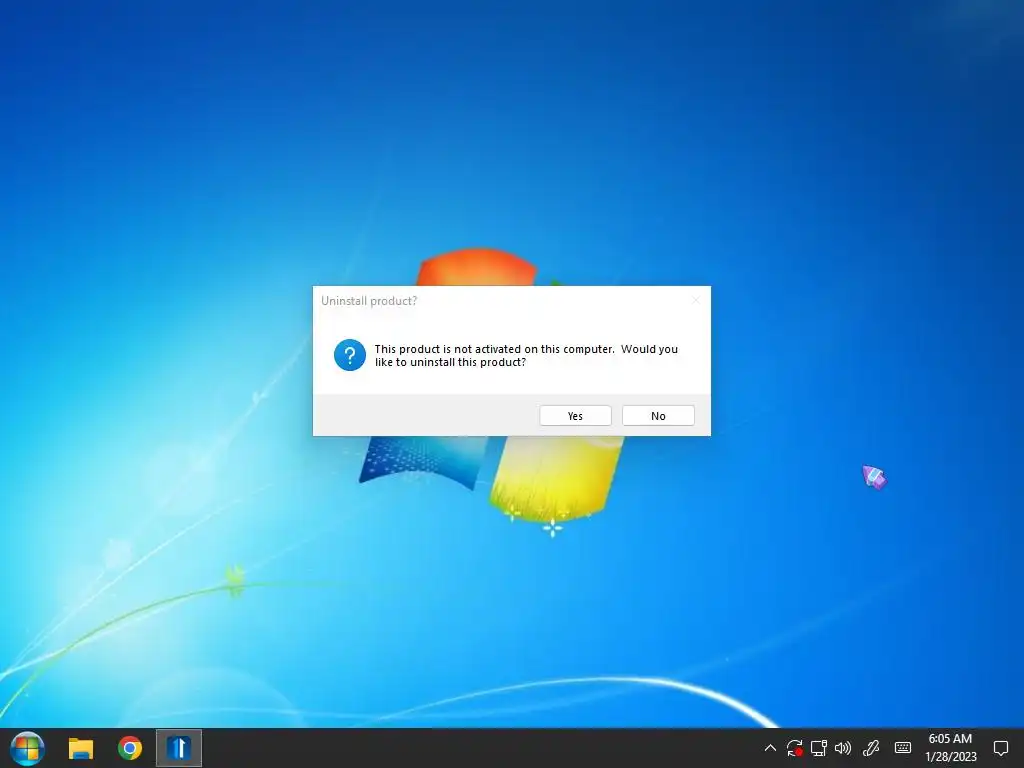Click the Uninstall product? title text
Viewport: 1024px width, 768px height.
click(369, 301)
